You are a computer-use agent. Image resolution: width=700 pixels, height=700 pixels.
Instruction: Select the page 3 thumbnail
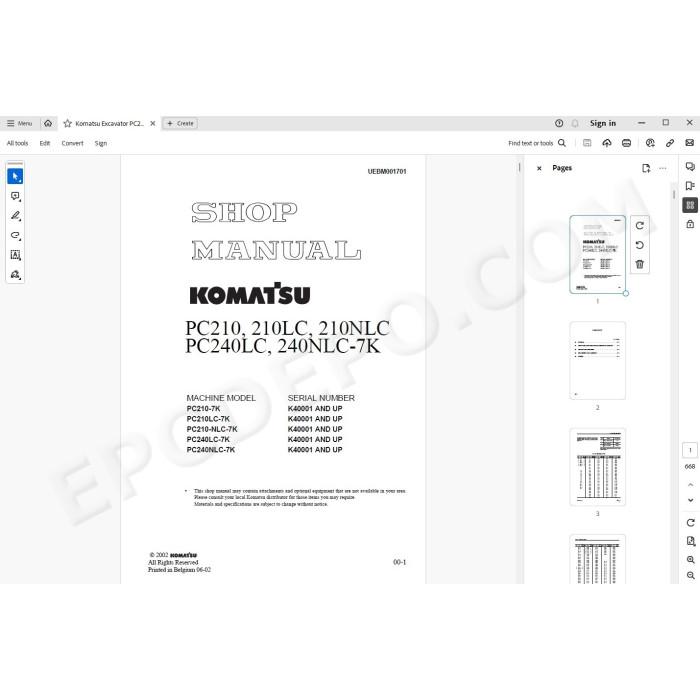coord(597,467)
